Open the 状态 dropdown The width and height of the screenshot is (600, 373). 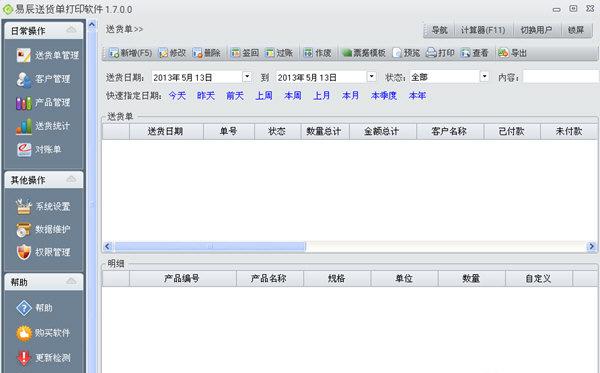coord(484,77)
